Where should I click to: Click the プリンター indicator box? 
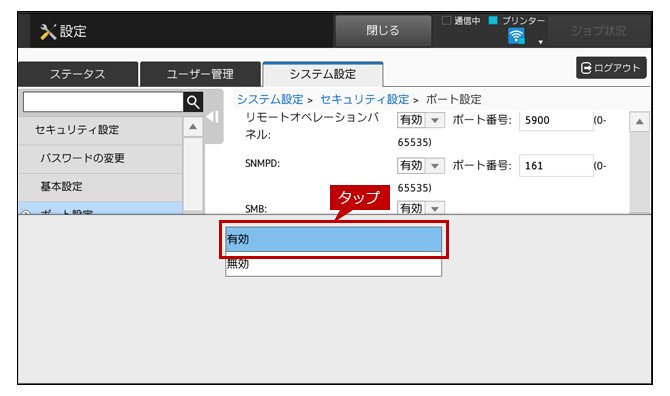[493, 21]
